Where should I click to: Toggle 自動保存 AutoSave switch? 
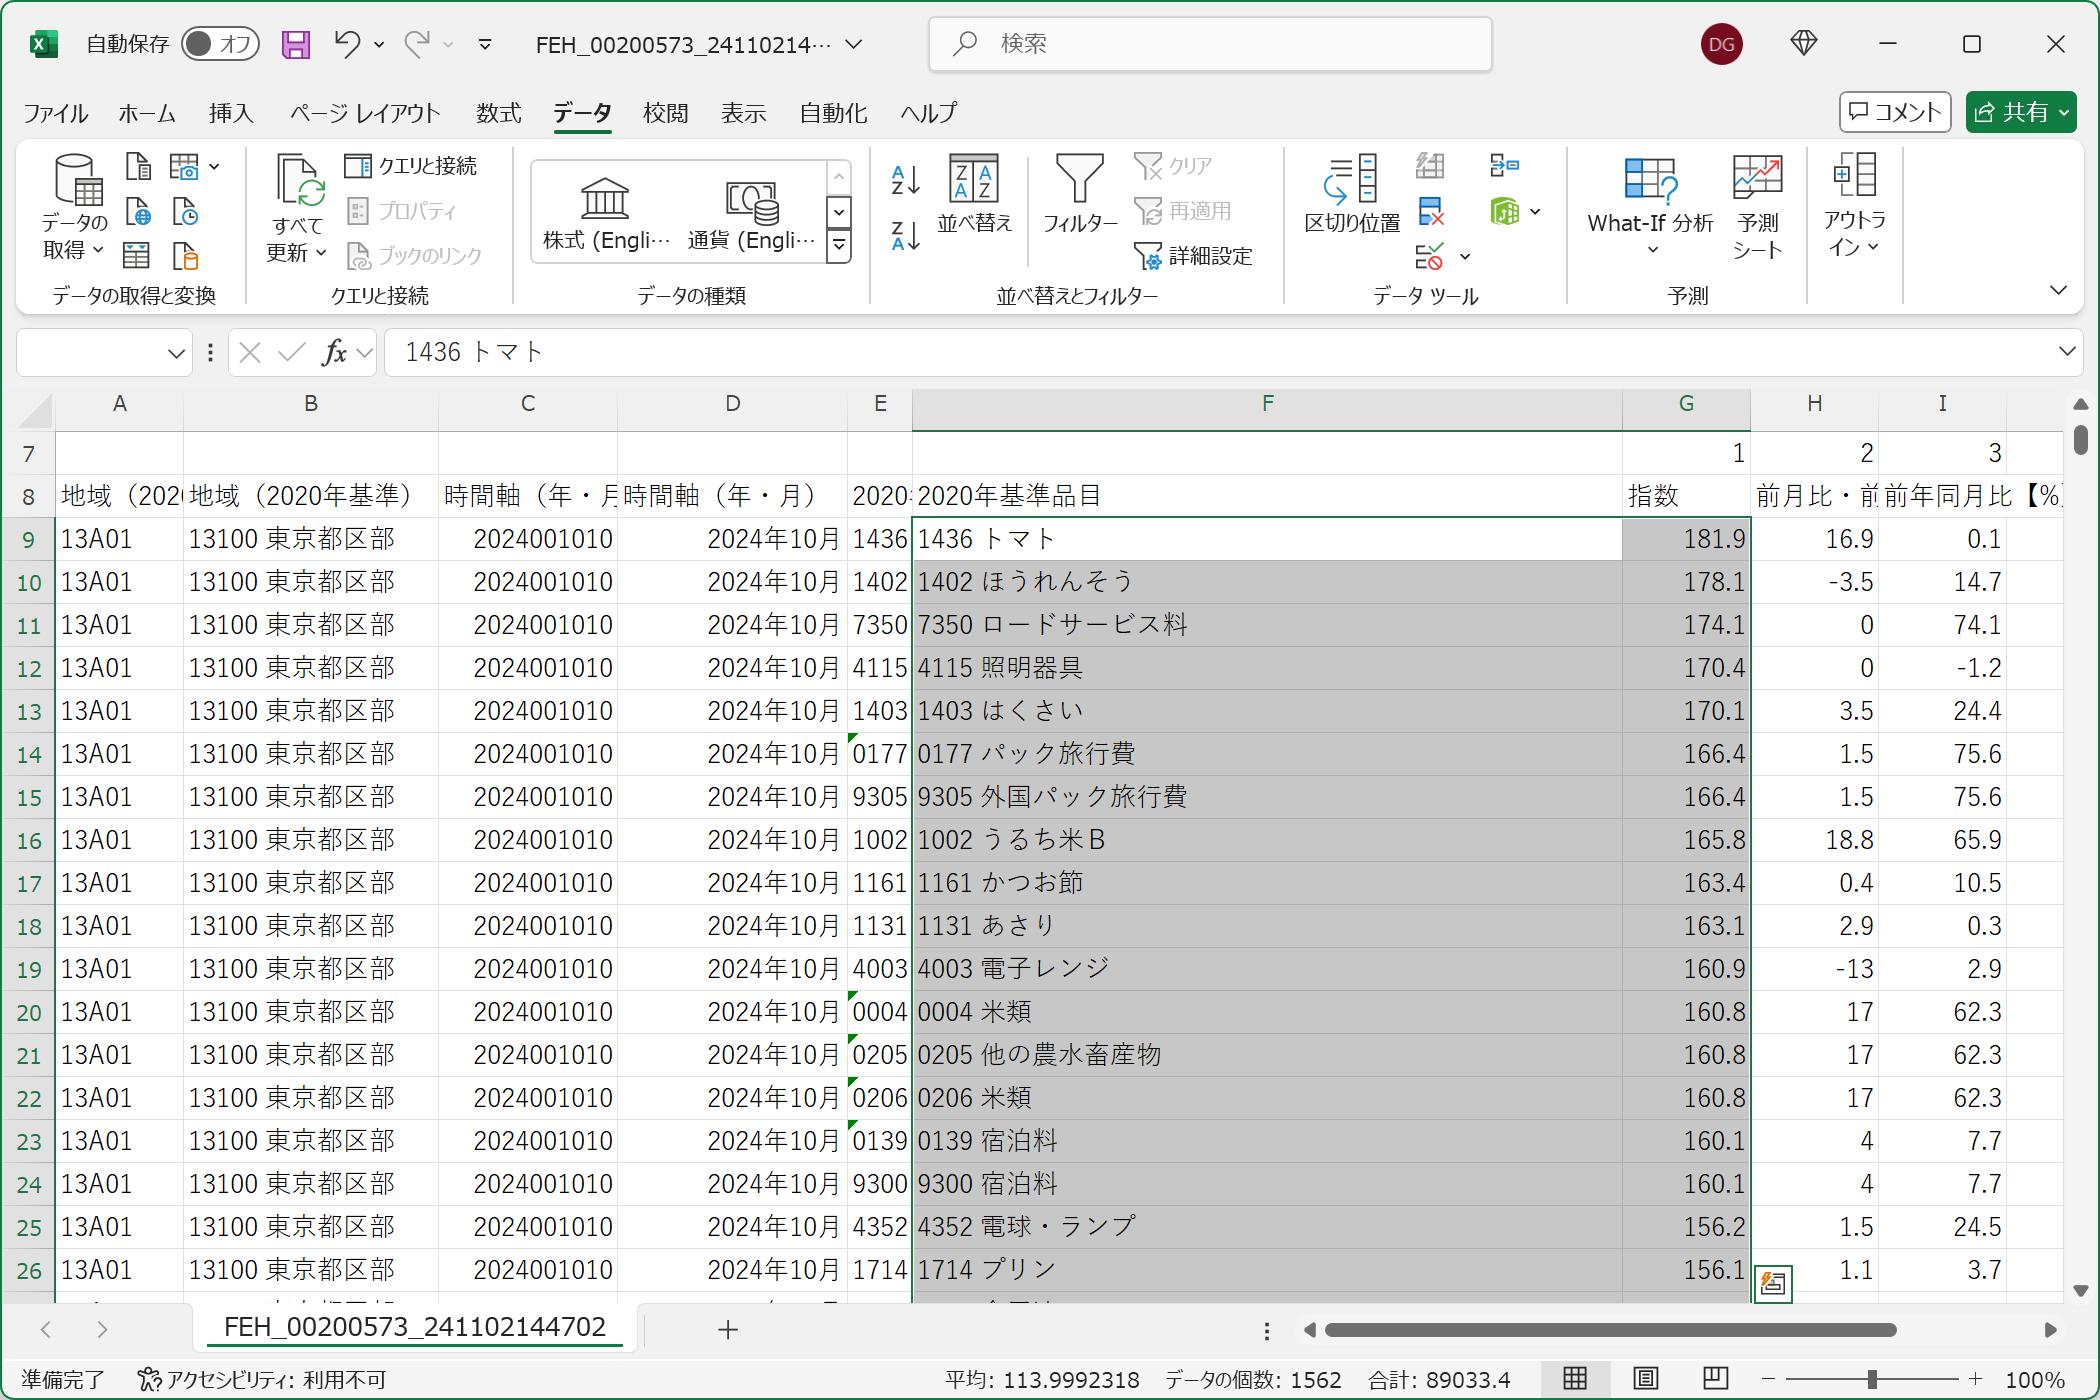tap(220, 44)
